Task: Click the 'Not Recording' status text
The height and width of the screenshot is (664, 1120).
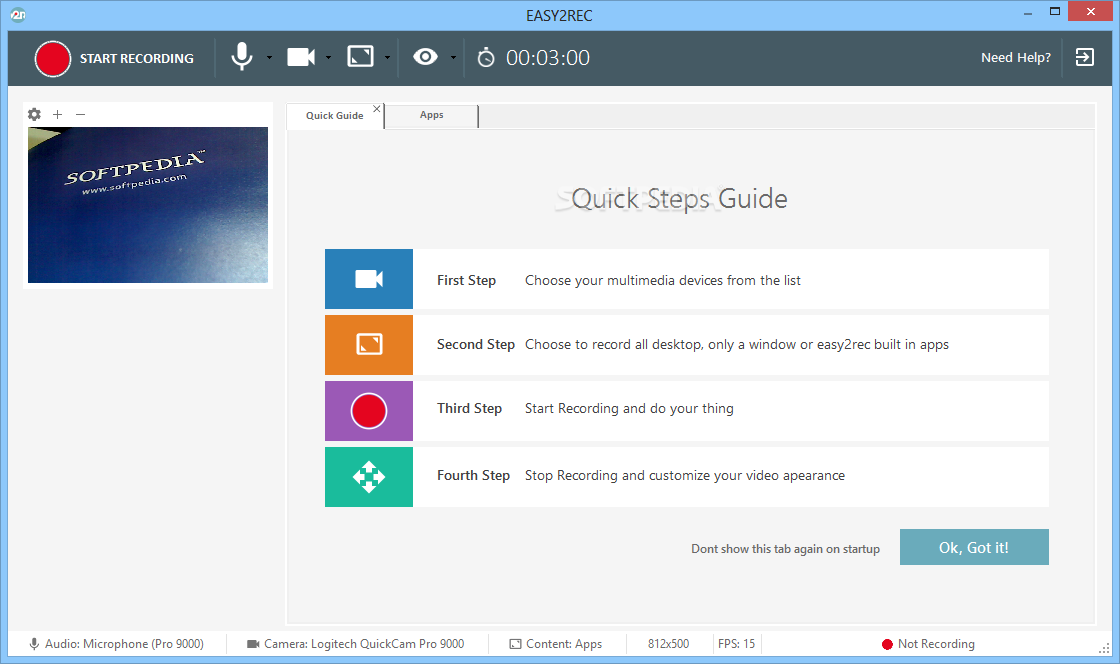Action: tap(936, 644)
